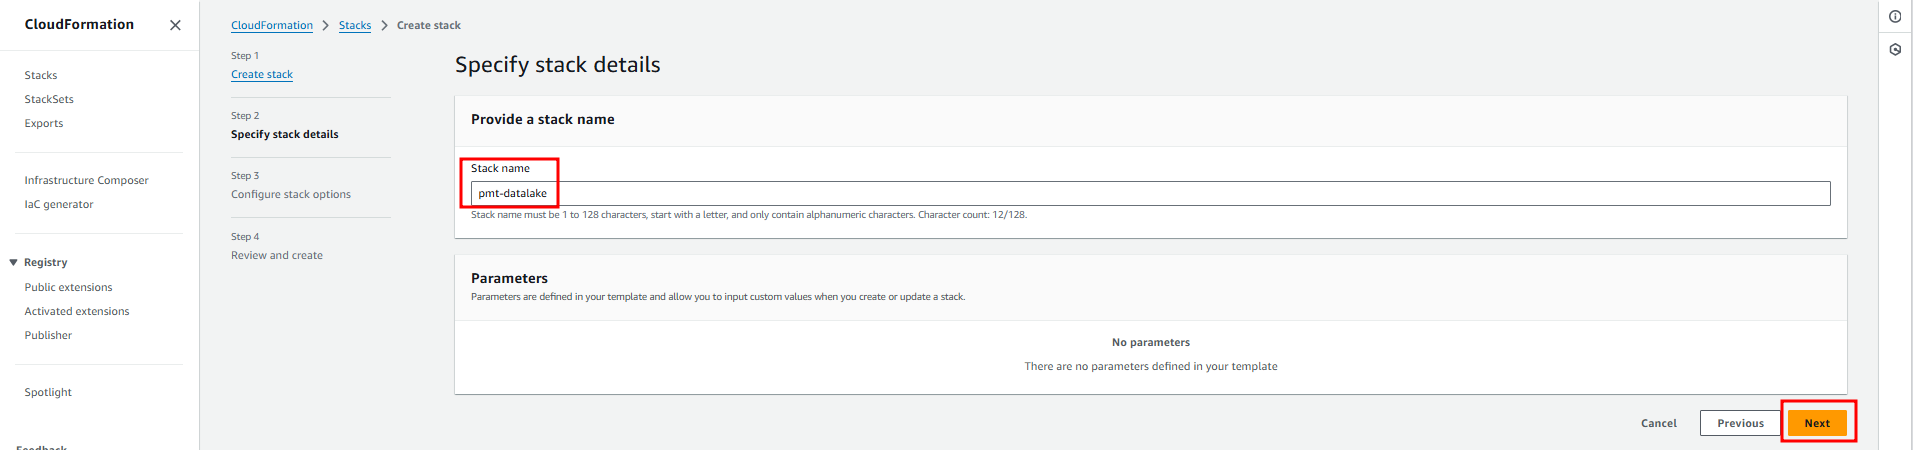Image resolution: width=1913 pixels, height=450 pixels.
Task: Open Infrastructure Composer
Action: pos(86,180)
